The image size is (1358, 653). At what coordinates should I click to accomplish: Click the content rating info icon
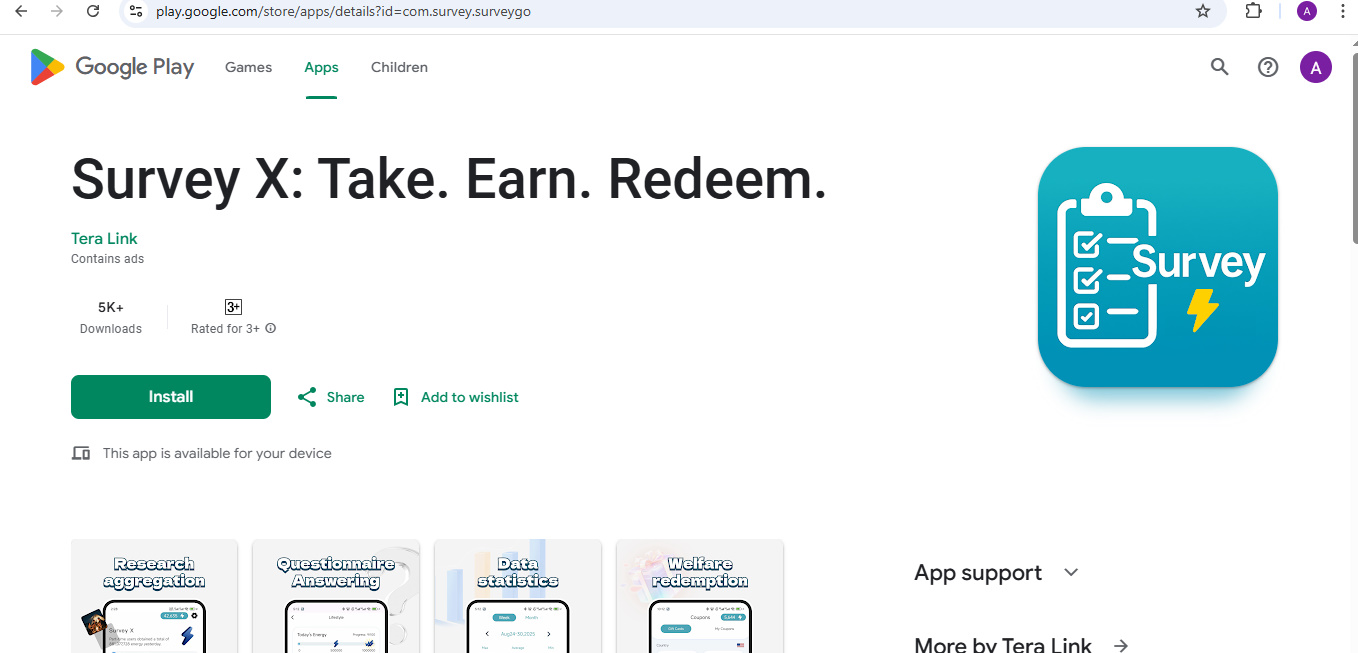271,328
